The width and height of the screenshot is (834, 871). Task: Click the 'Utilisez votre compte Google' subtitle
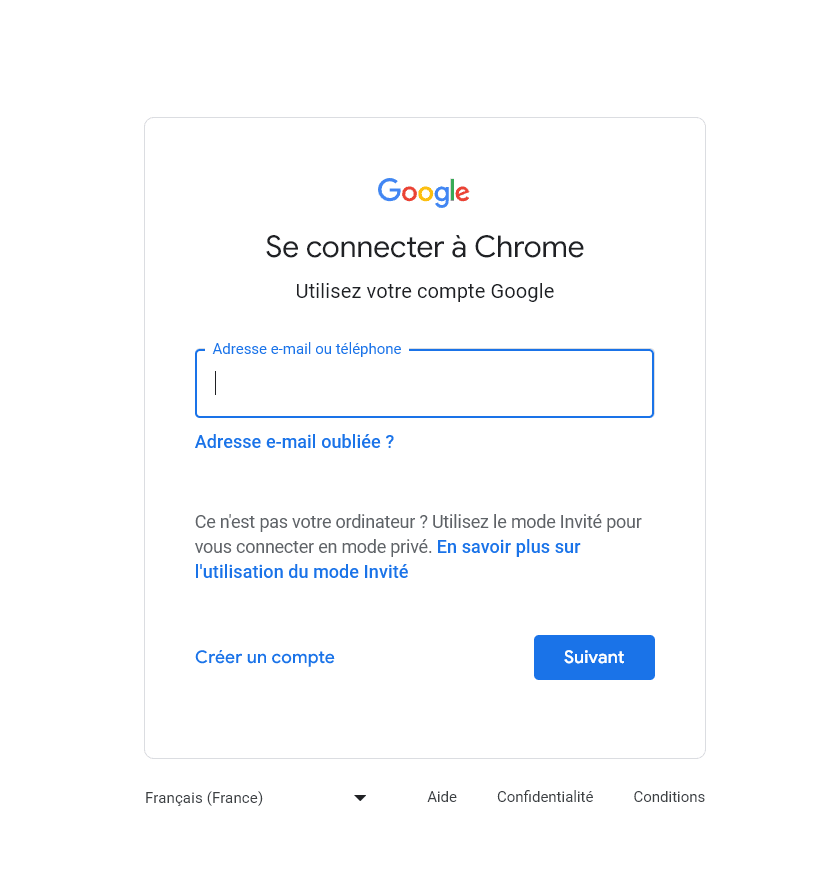click(x=425, y=291)
